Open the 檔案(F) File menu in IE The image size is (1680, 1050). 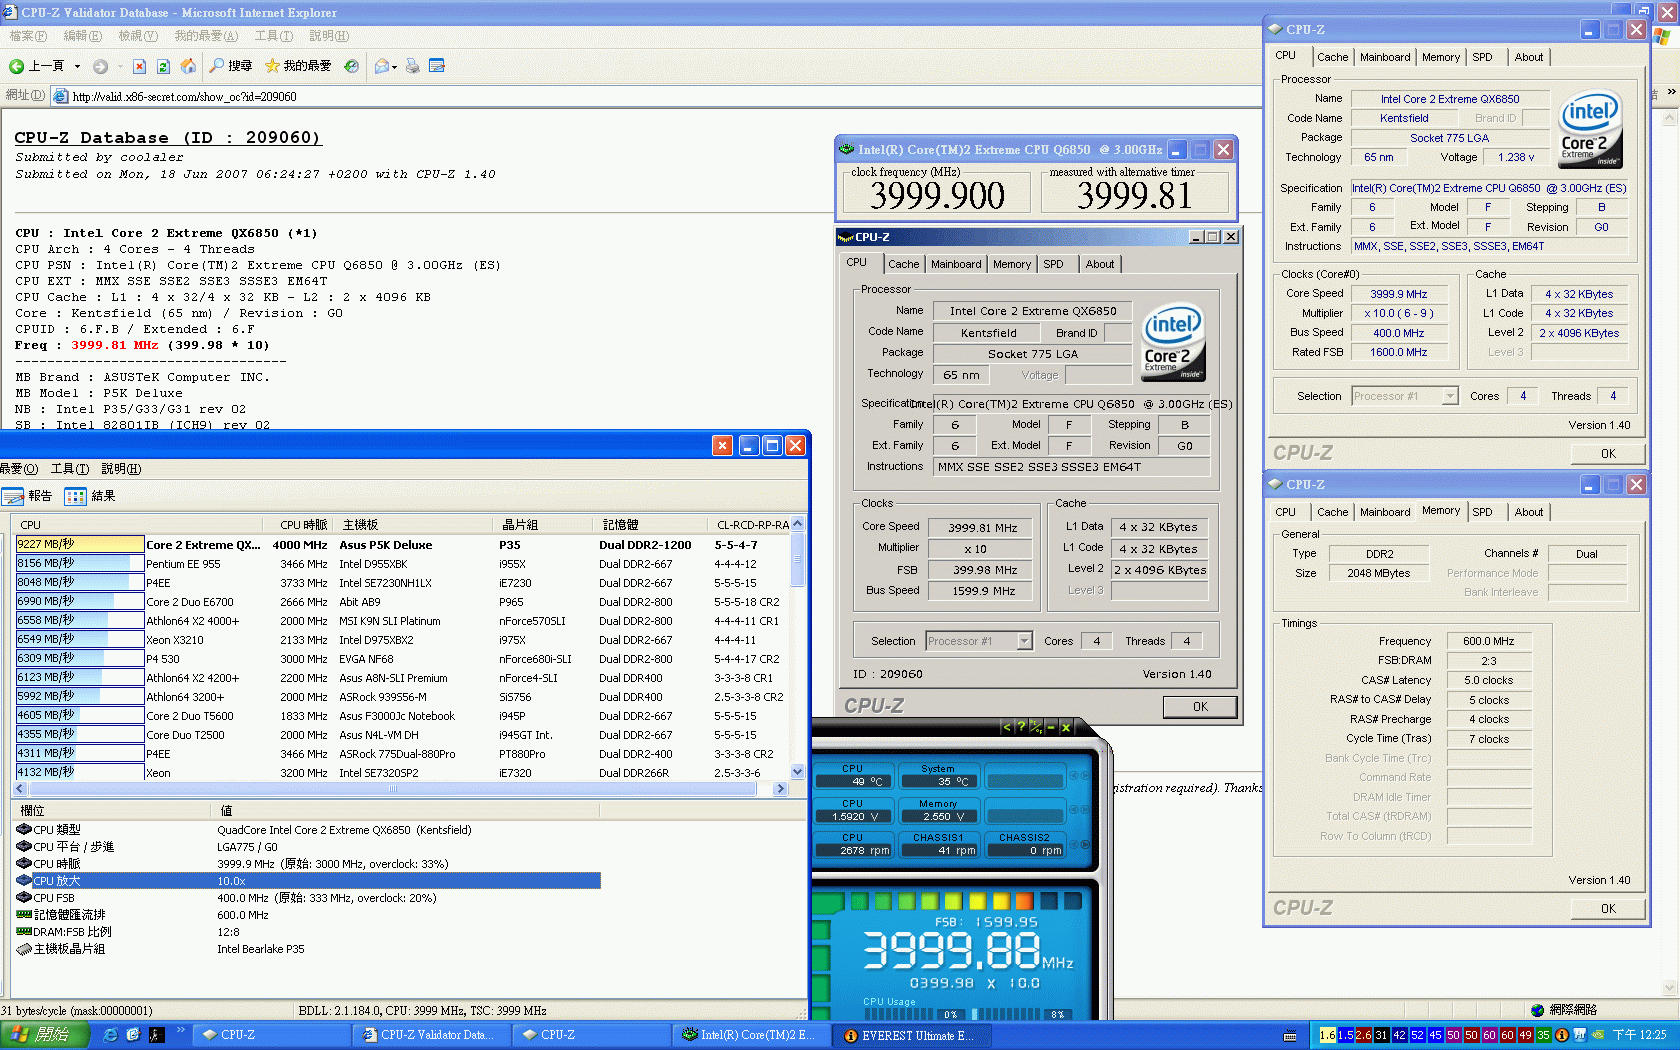tap(28, 36)
